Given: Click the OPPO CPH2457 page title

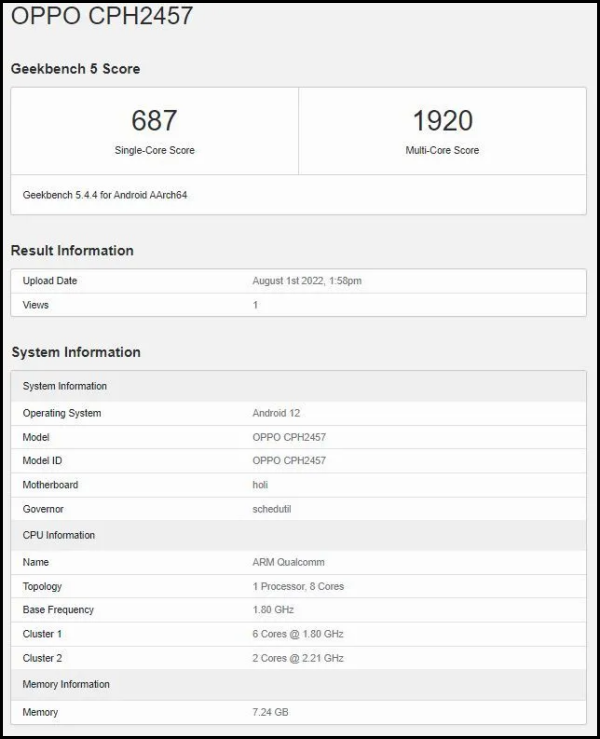Looking at the screenshot, I should 102,16.
